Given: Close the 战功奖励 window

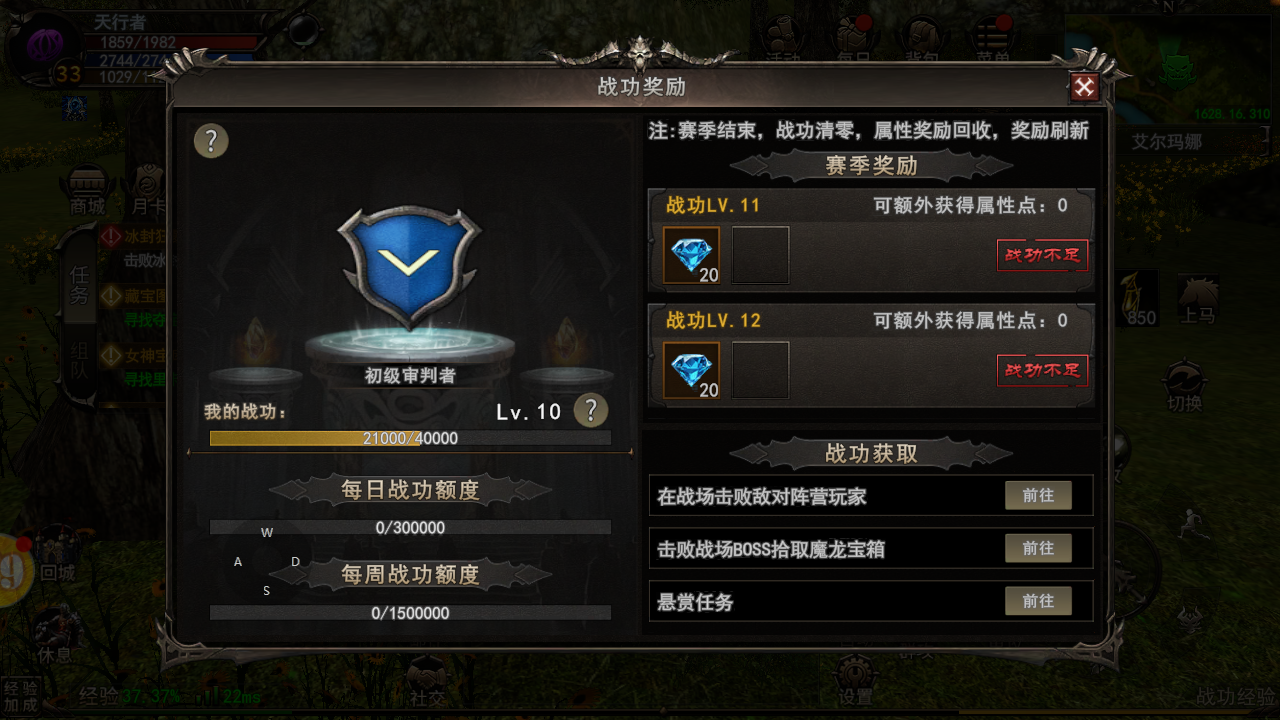Looking at the screenshot, I should [1084, 87].
